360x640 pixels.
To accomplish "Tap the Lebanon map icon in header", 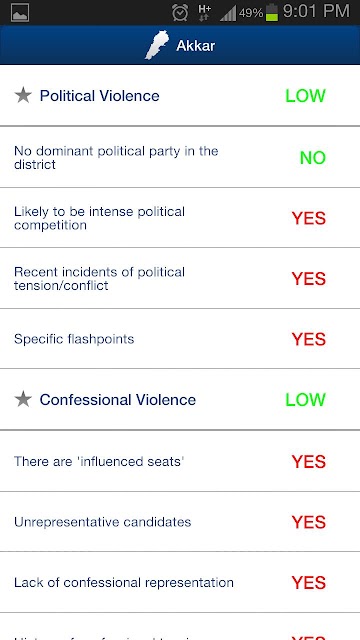I will point(157,45).
